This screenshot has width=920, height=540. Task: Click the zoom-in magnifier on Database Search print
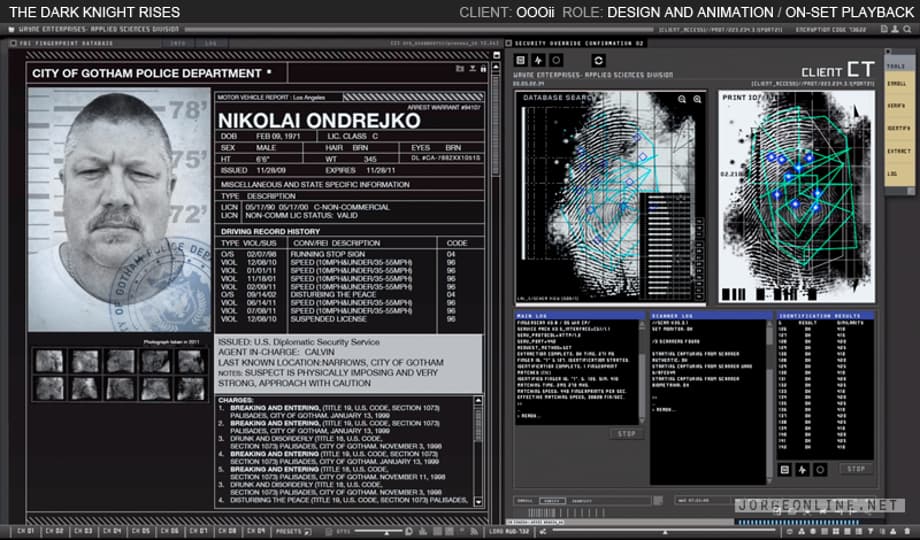tap(682, 100)
